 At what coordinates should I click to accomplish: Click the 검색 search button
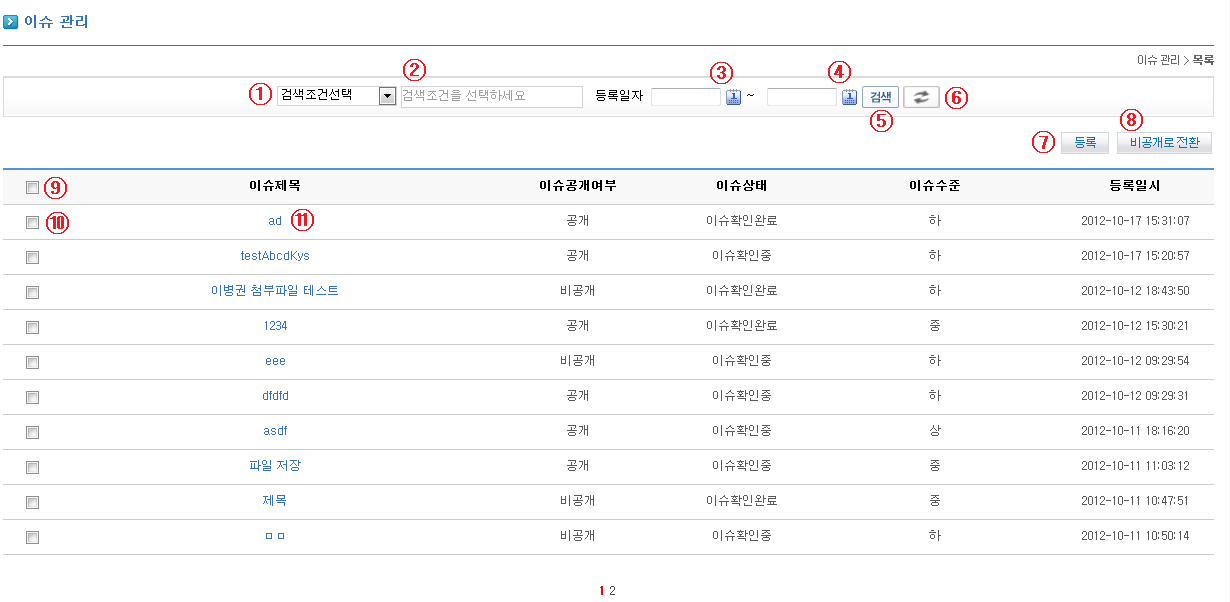click(x=880, y=97)
